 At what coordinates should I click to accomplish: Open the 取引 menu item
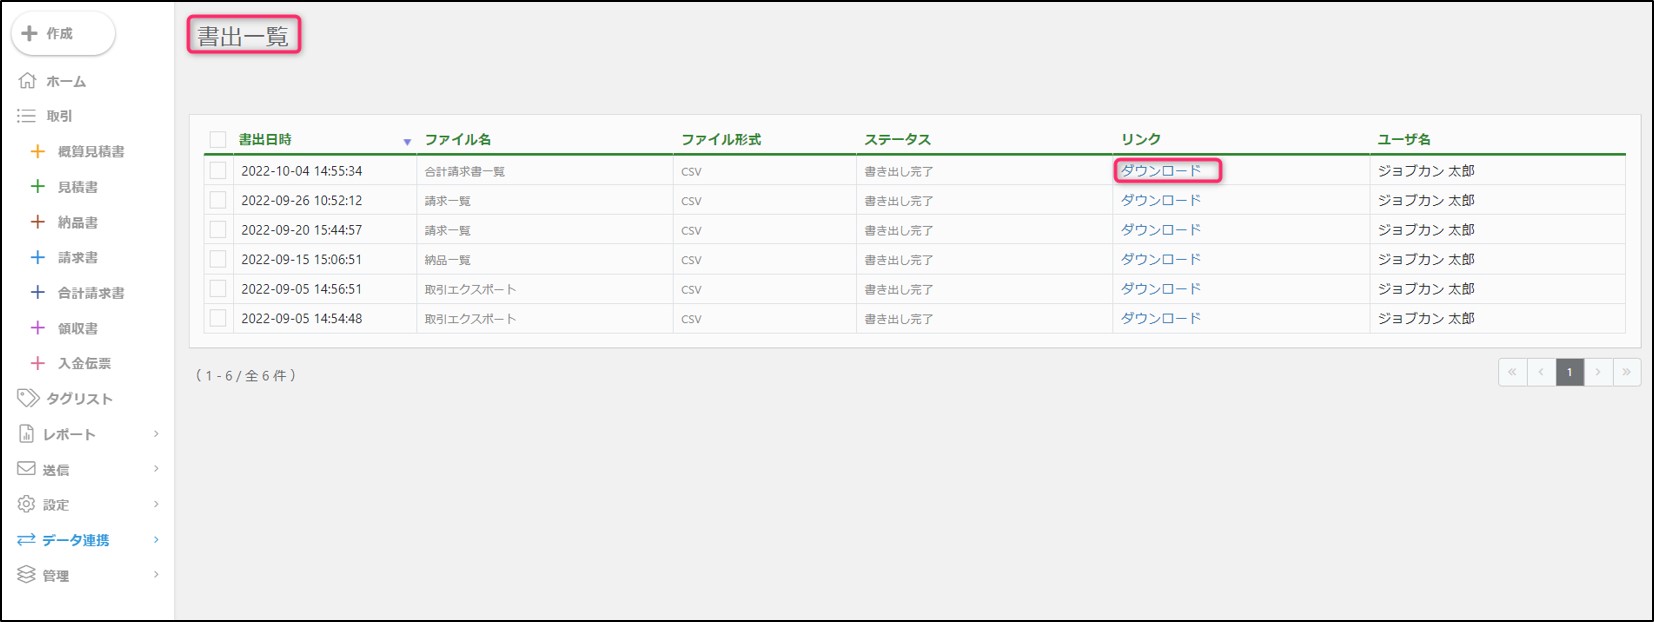pyautogui.click(x=59, y=116)
